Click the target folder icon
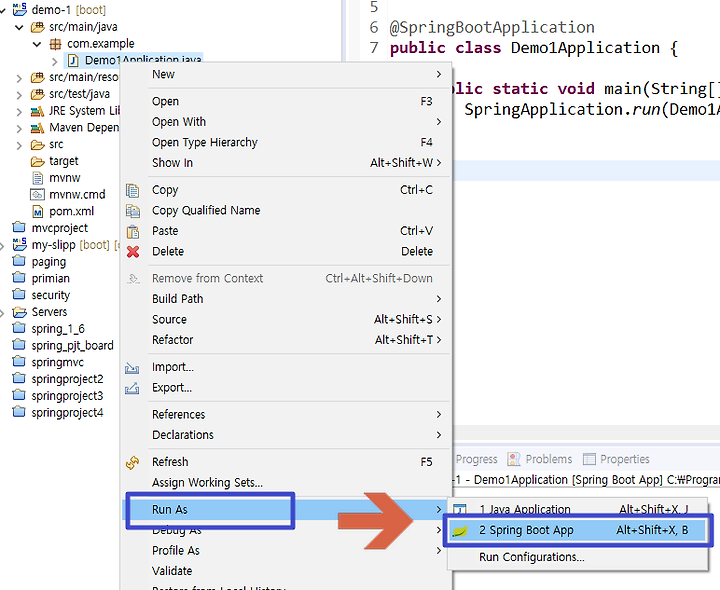 [x=37, y=162]
